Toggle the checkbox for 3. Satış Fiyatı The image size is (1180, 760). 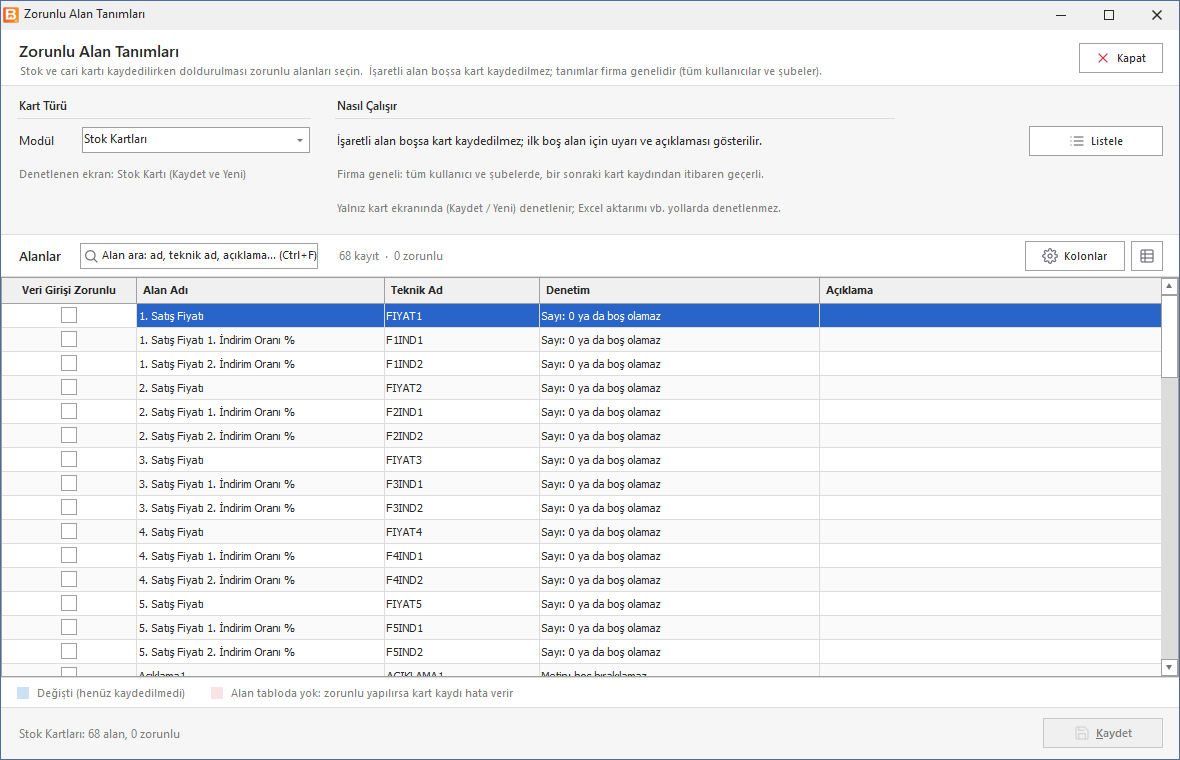(x=69, y=459)
